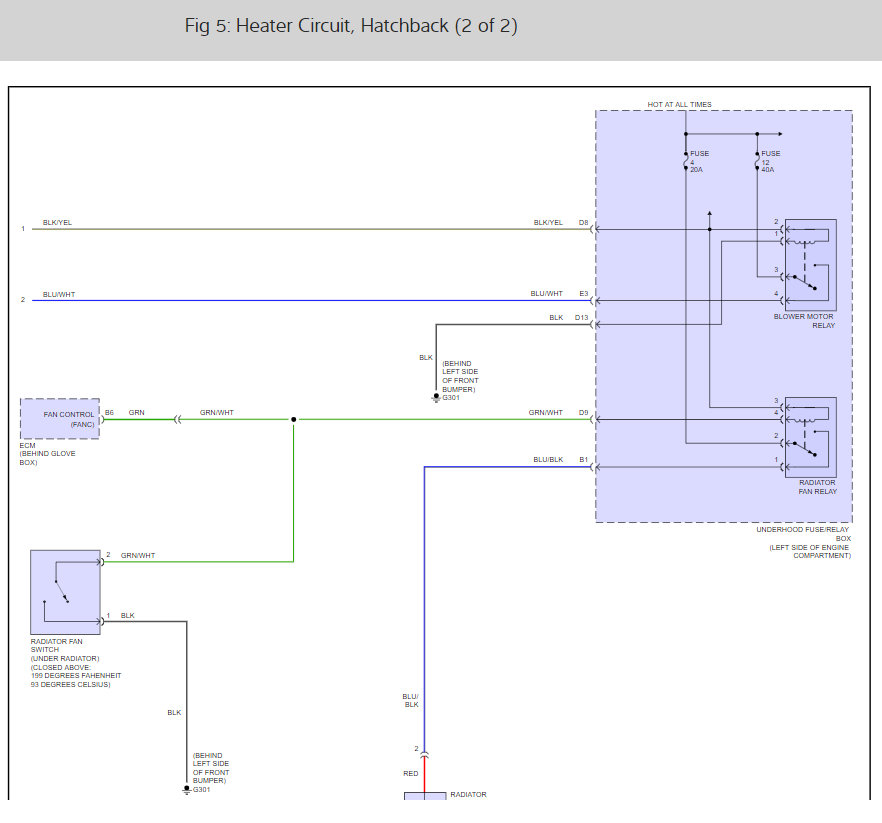
Task: Click the Fuse 4 20A symbol
Action: [x=686, y=161]
